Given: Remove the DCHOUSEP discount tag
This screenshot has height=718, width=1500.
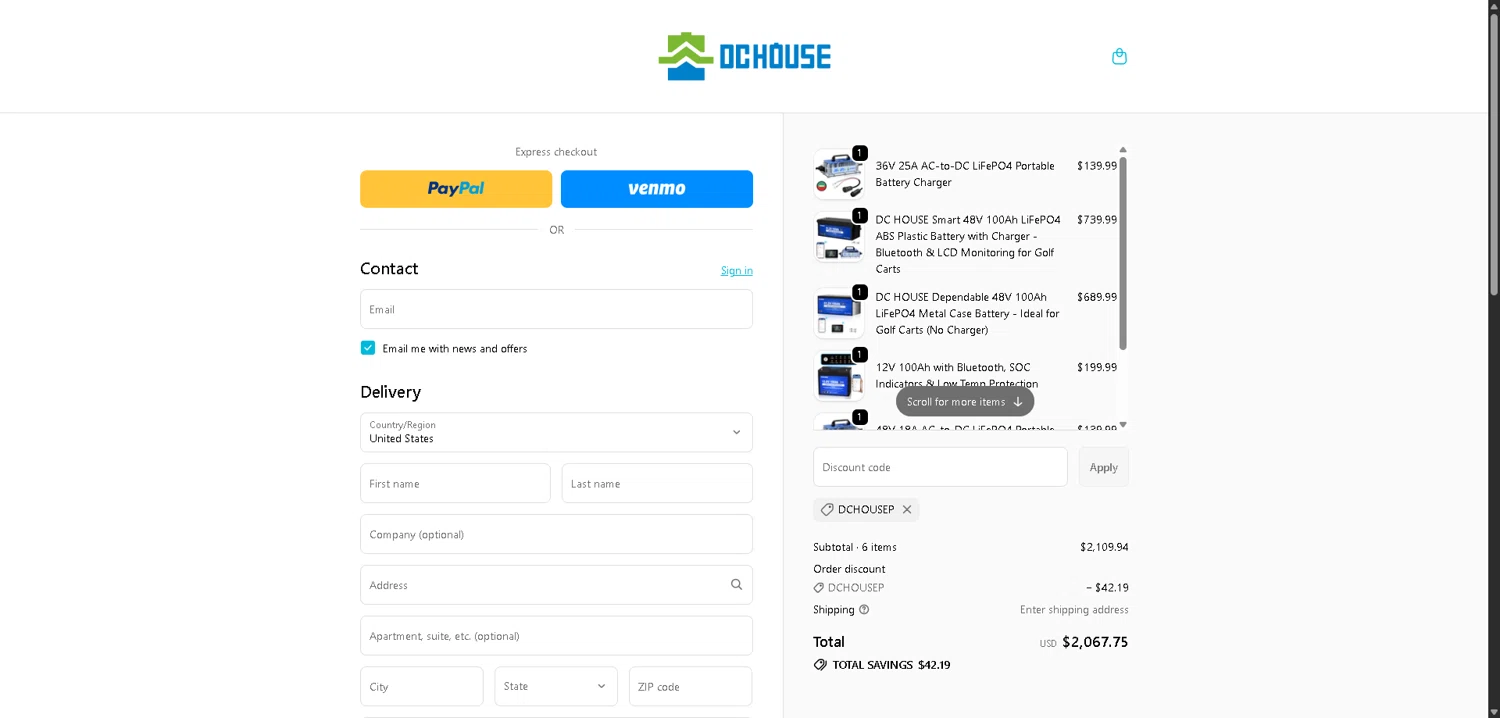Looking at the screenshot, I should (907, 509).
